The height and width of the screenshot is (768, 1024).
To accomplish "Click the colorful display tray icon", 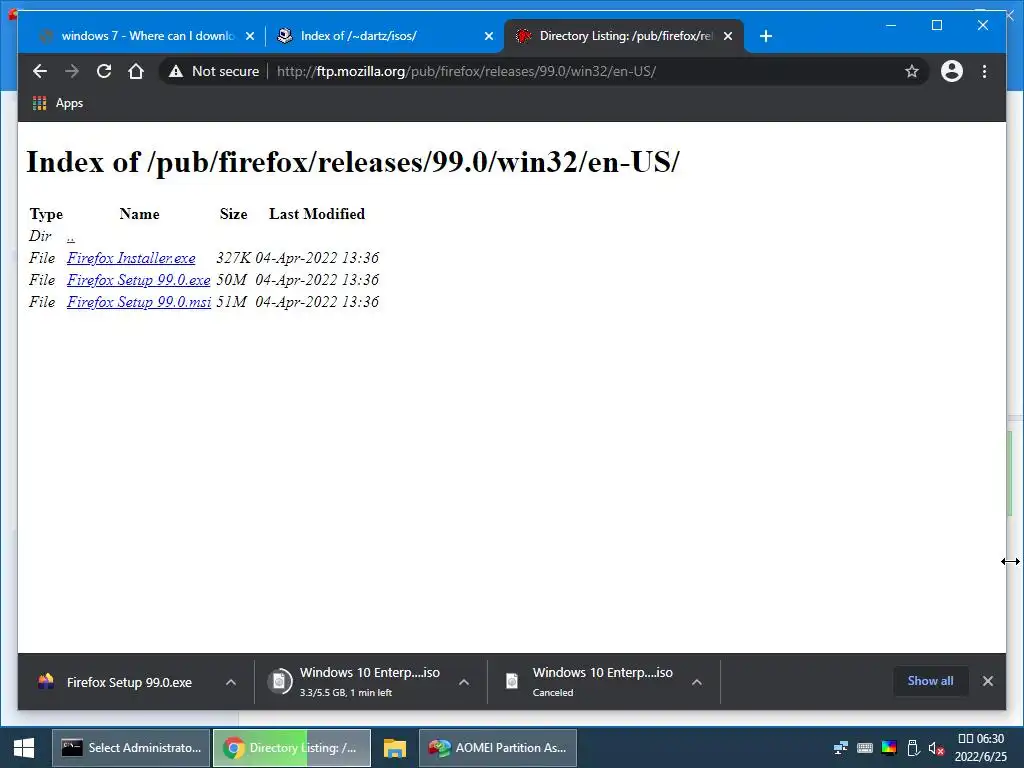I will [889, 748].
